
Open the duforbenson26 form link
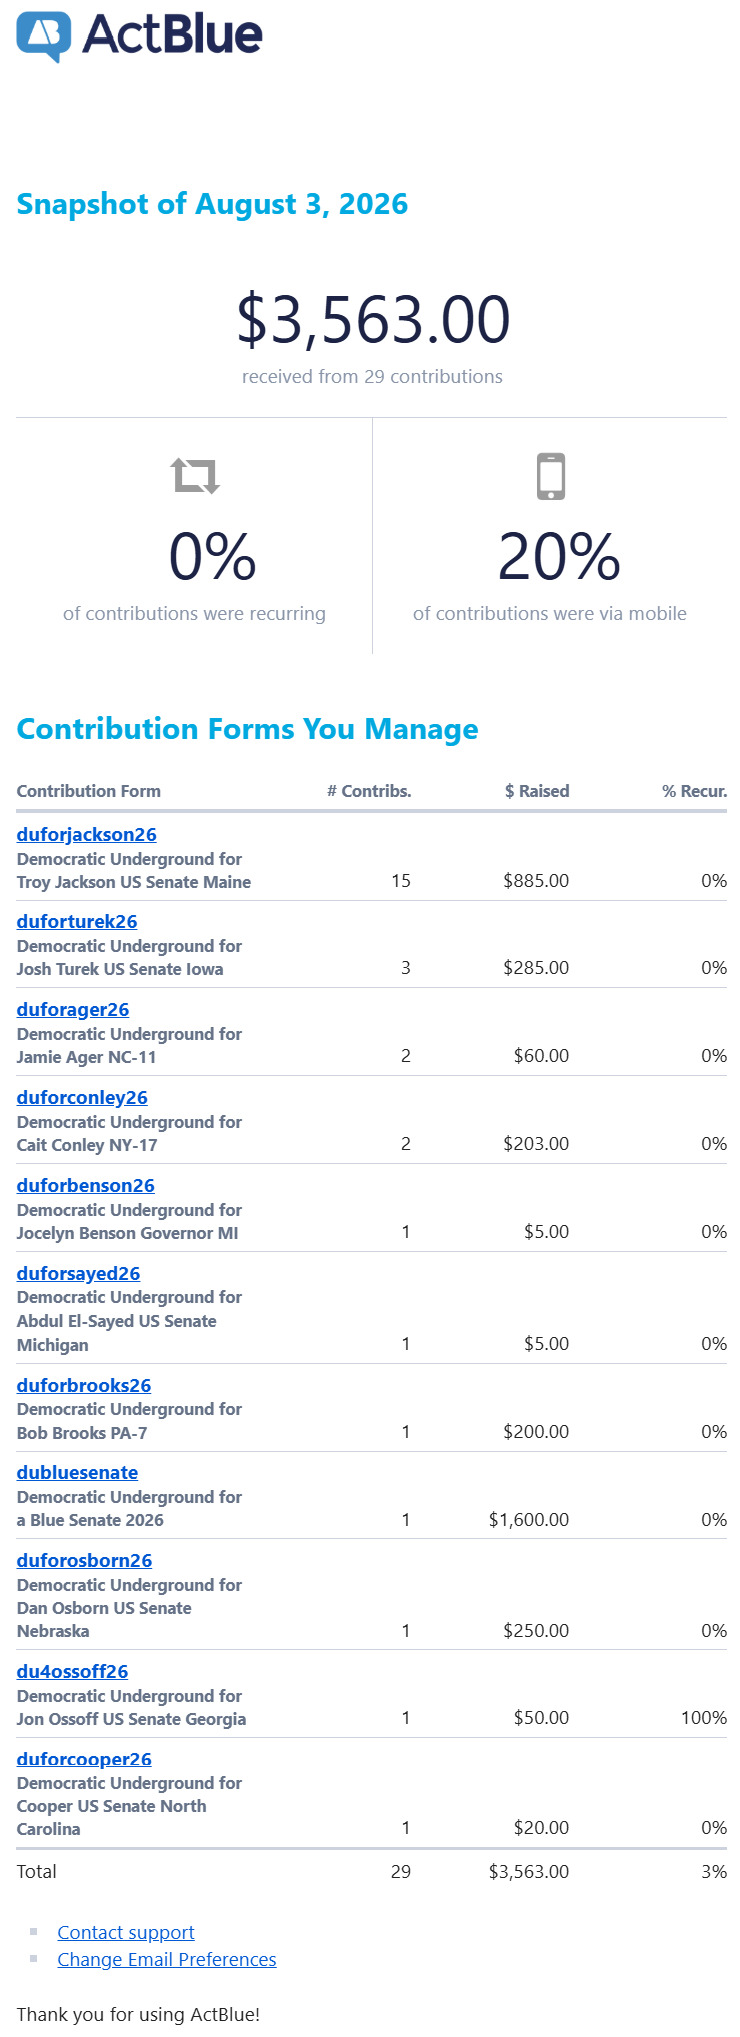click(x=86, y=1185)
